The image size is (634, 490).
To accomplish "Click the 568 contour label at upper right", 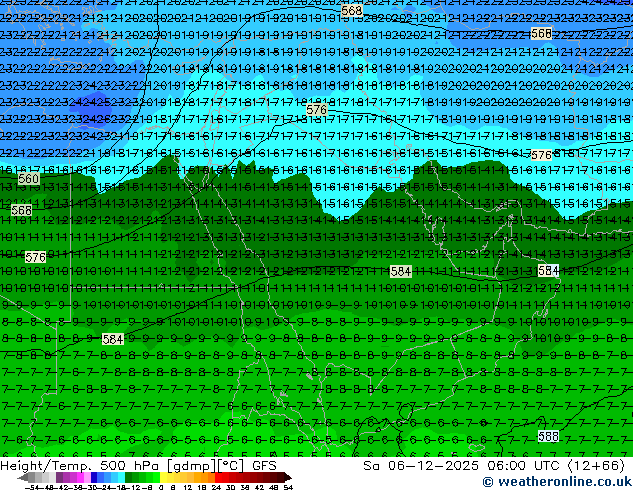I will 541,33.
